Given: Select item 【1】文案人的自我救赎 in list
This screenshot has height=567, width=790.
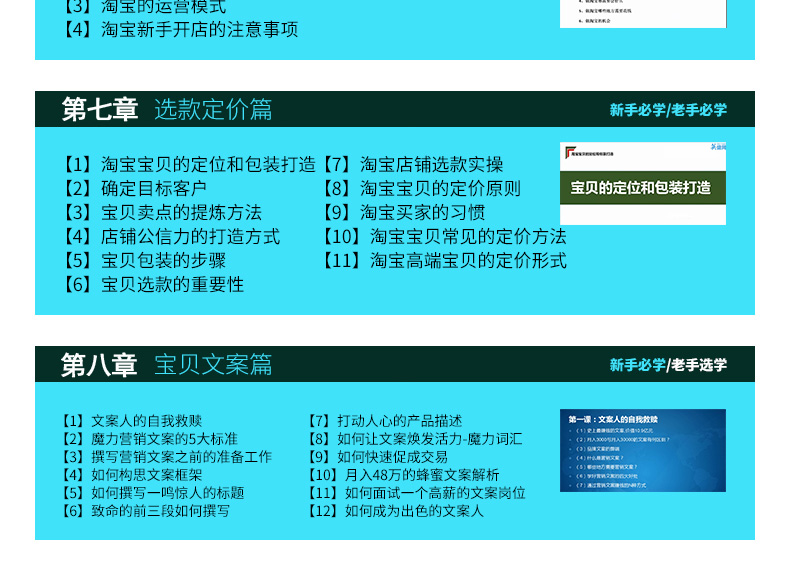Looking at the screenshot, I should tap(131, 421).
